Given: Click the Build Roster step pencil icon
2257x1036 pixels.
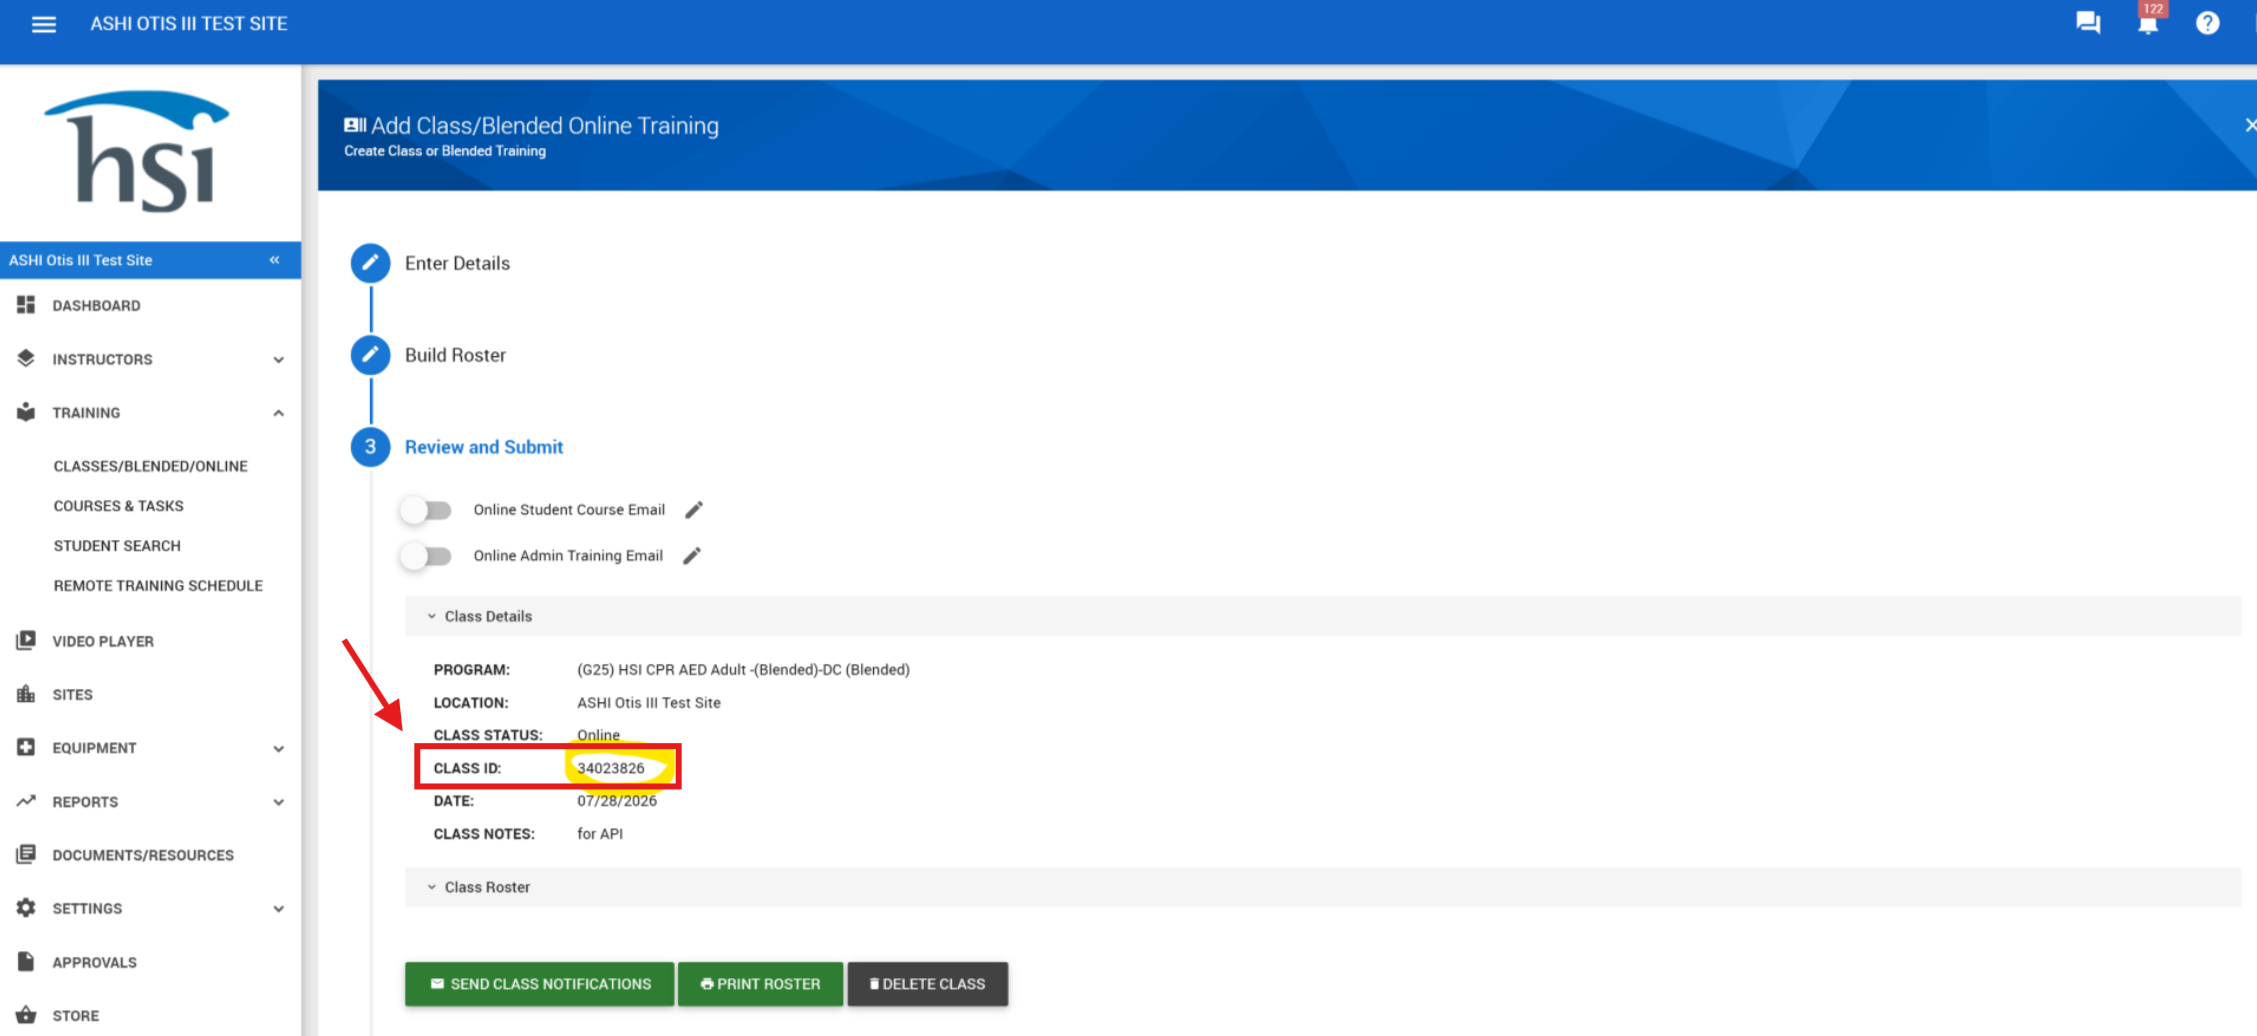Looking at the screenshot, I should 370,355.
